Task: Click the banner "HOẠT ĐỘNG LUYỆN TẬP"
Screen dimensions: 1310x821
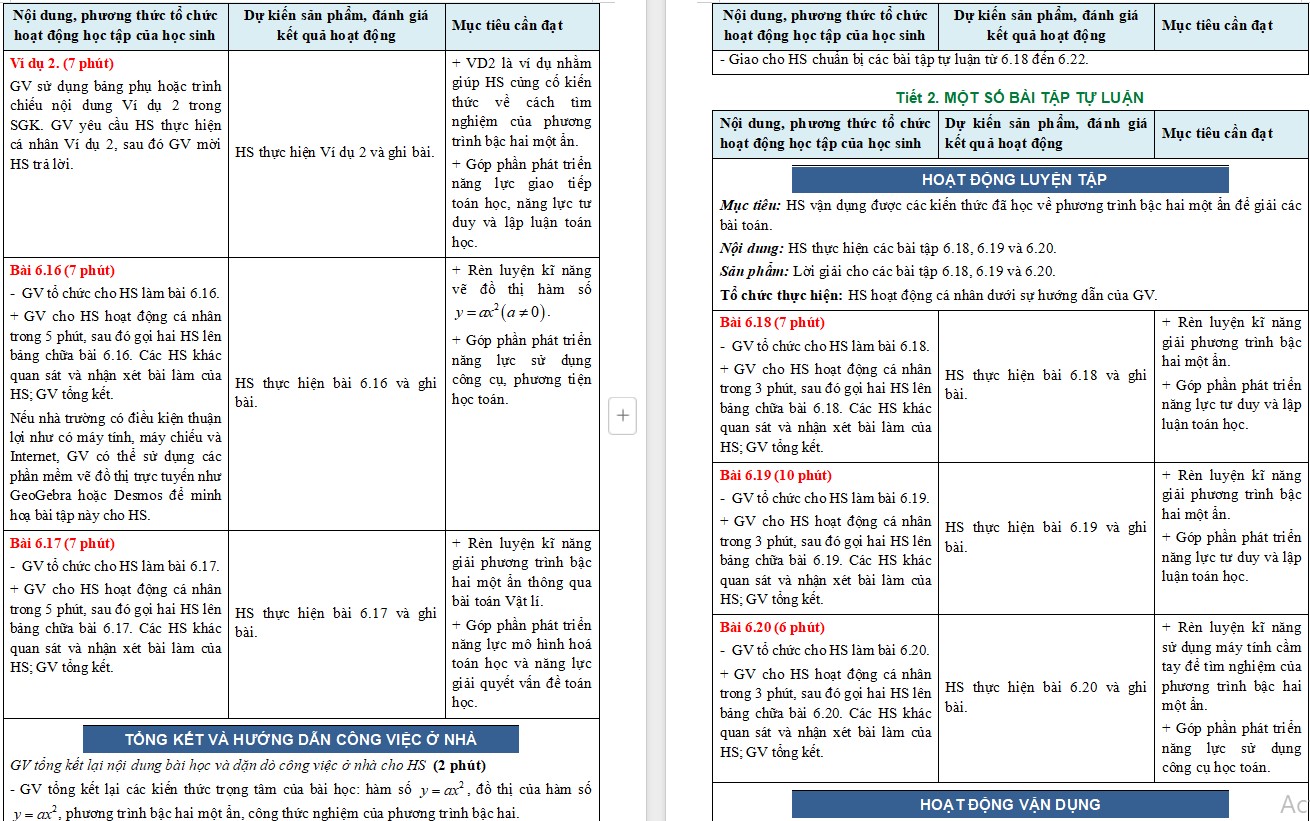Action: [1009, 179]
